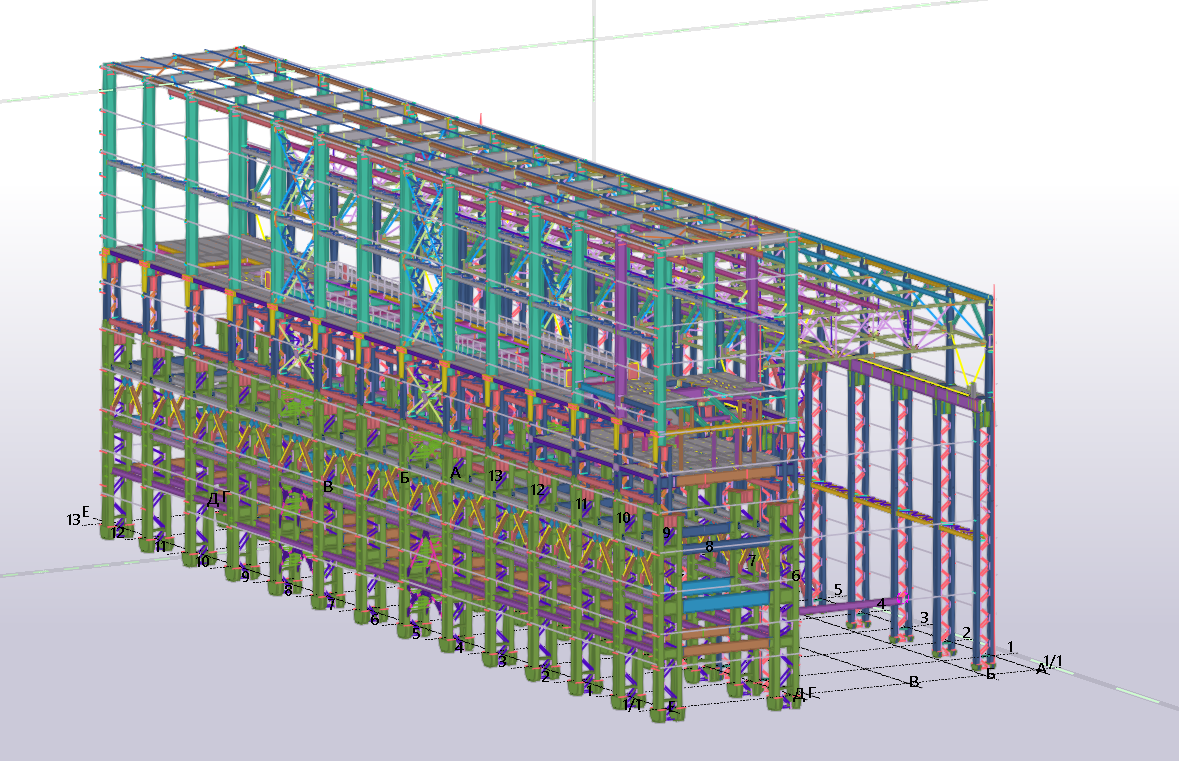Select the purple horizontal beam near grid 4
Screen dimensions: 1179x761
tap(850, 606)
